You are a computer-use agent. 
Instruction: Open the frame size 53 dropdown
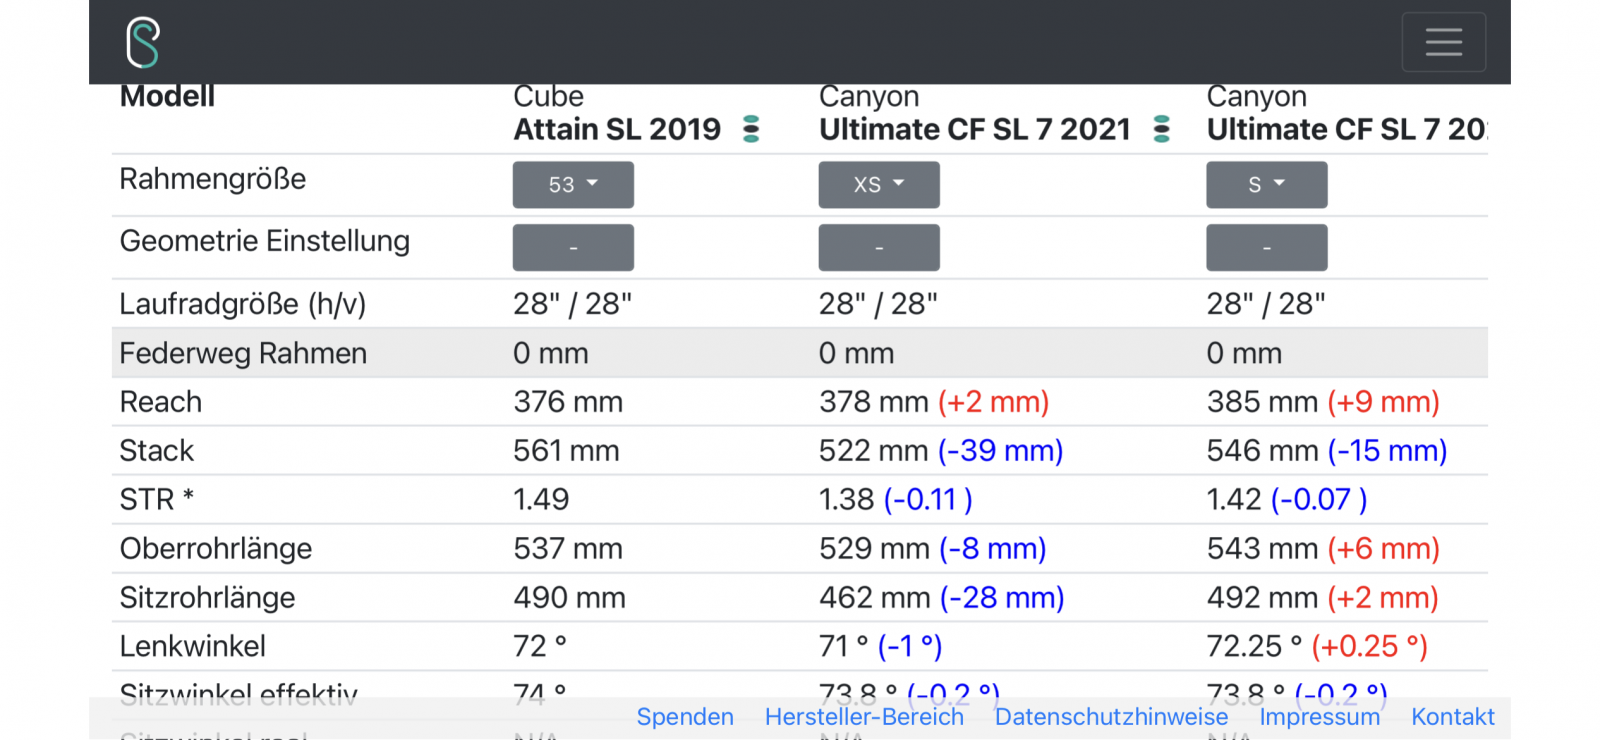[573, 185]
